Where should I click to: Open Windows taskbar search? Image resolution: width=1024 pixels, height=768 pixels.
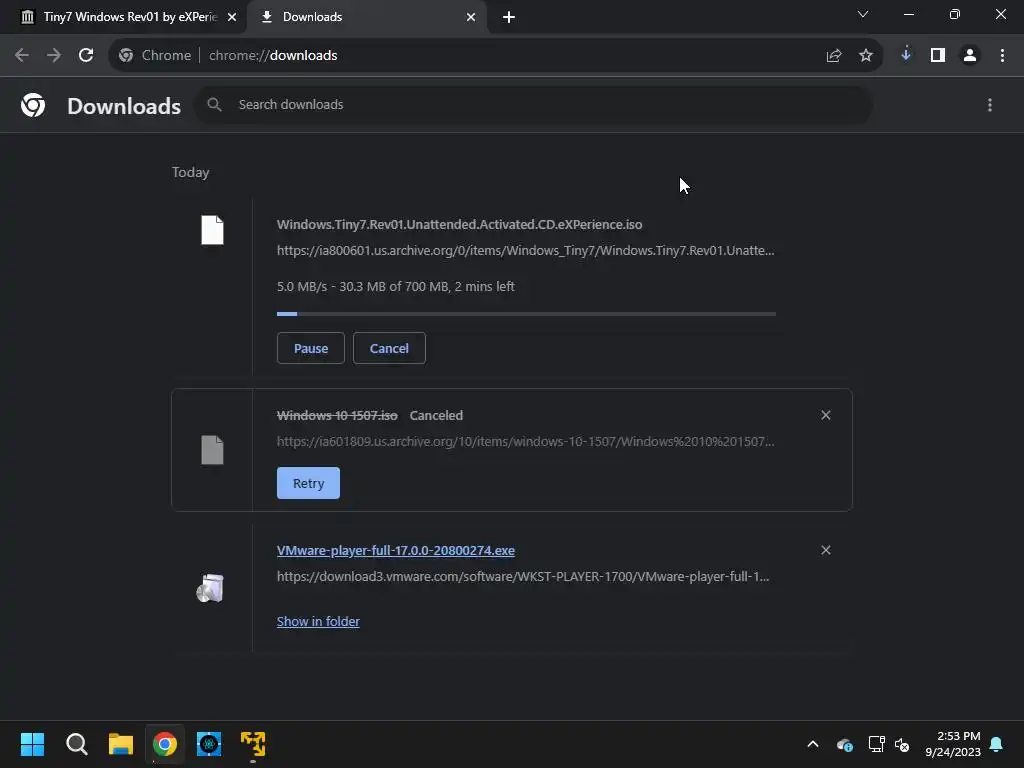(x=76, y=744)
